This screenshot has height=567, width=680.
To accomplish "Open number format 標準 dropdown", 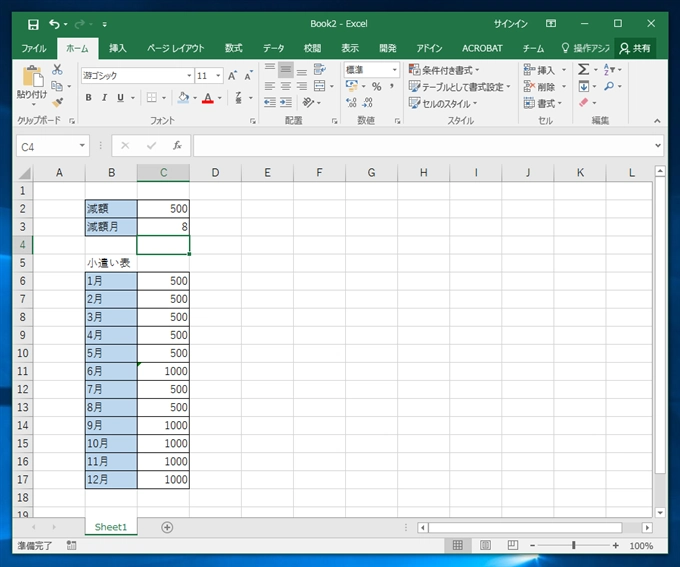I will [395, 70].
